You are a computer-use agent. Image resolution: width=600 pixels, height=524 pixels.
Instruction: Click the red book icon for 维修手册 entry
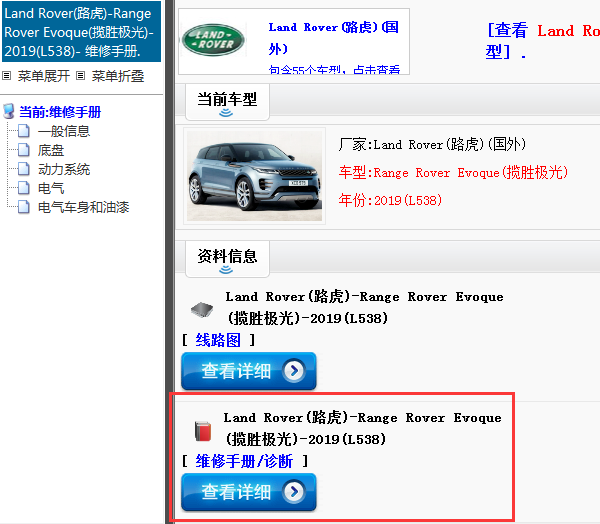coord(203,431)
